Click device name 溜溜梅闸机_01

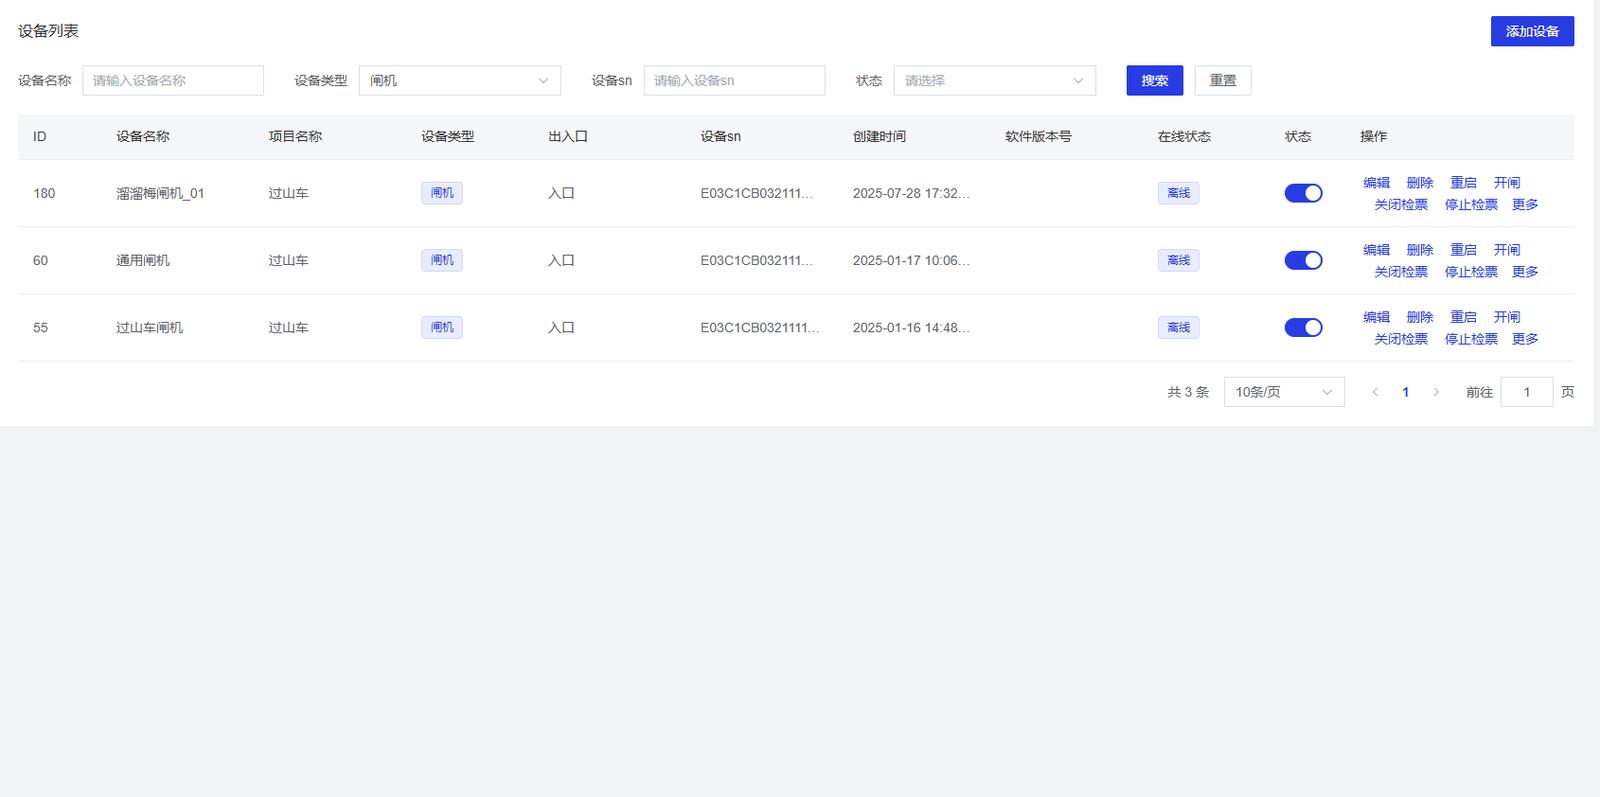(160, 193)
